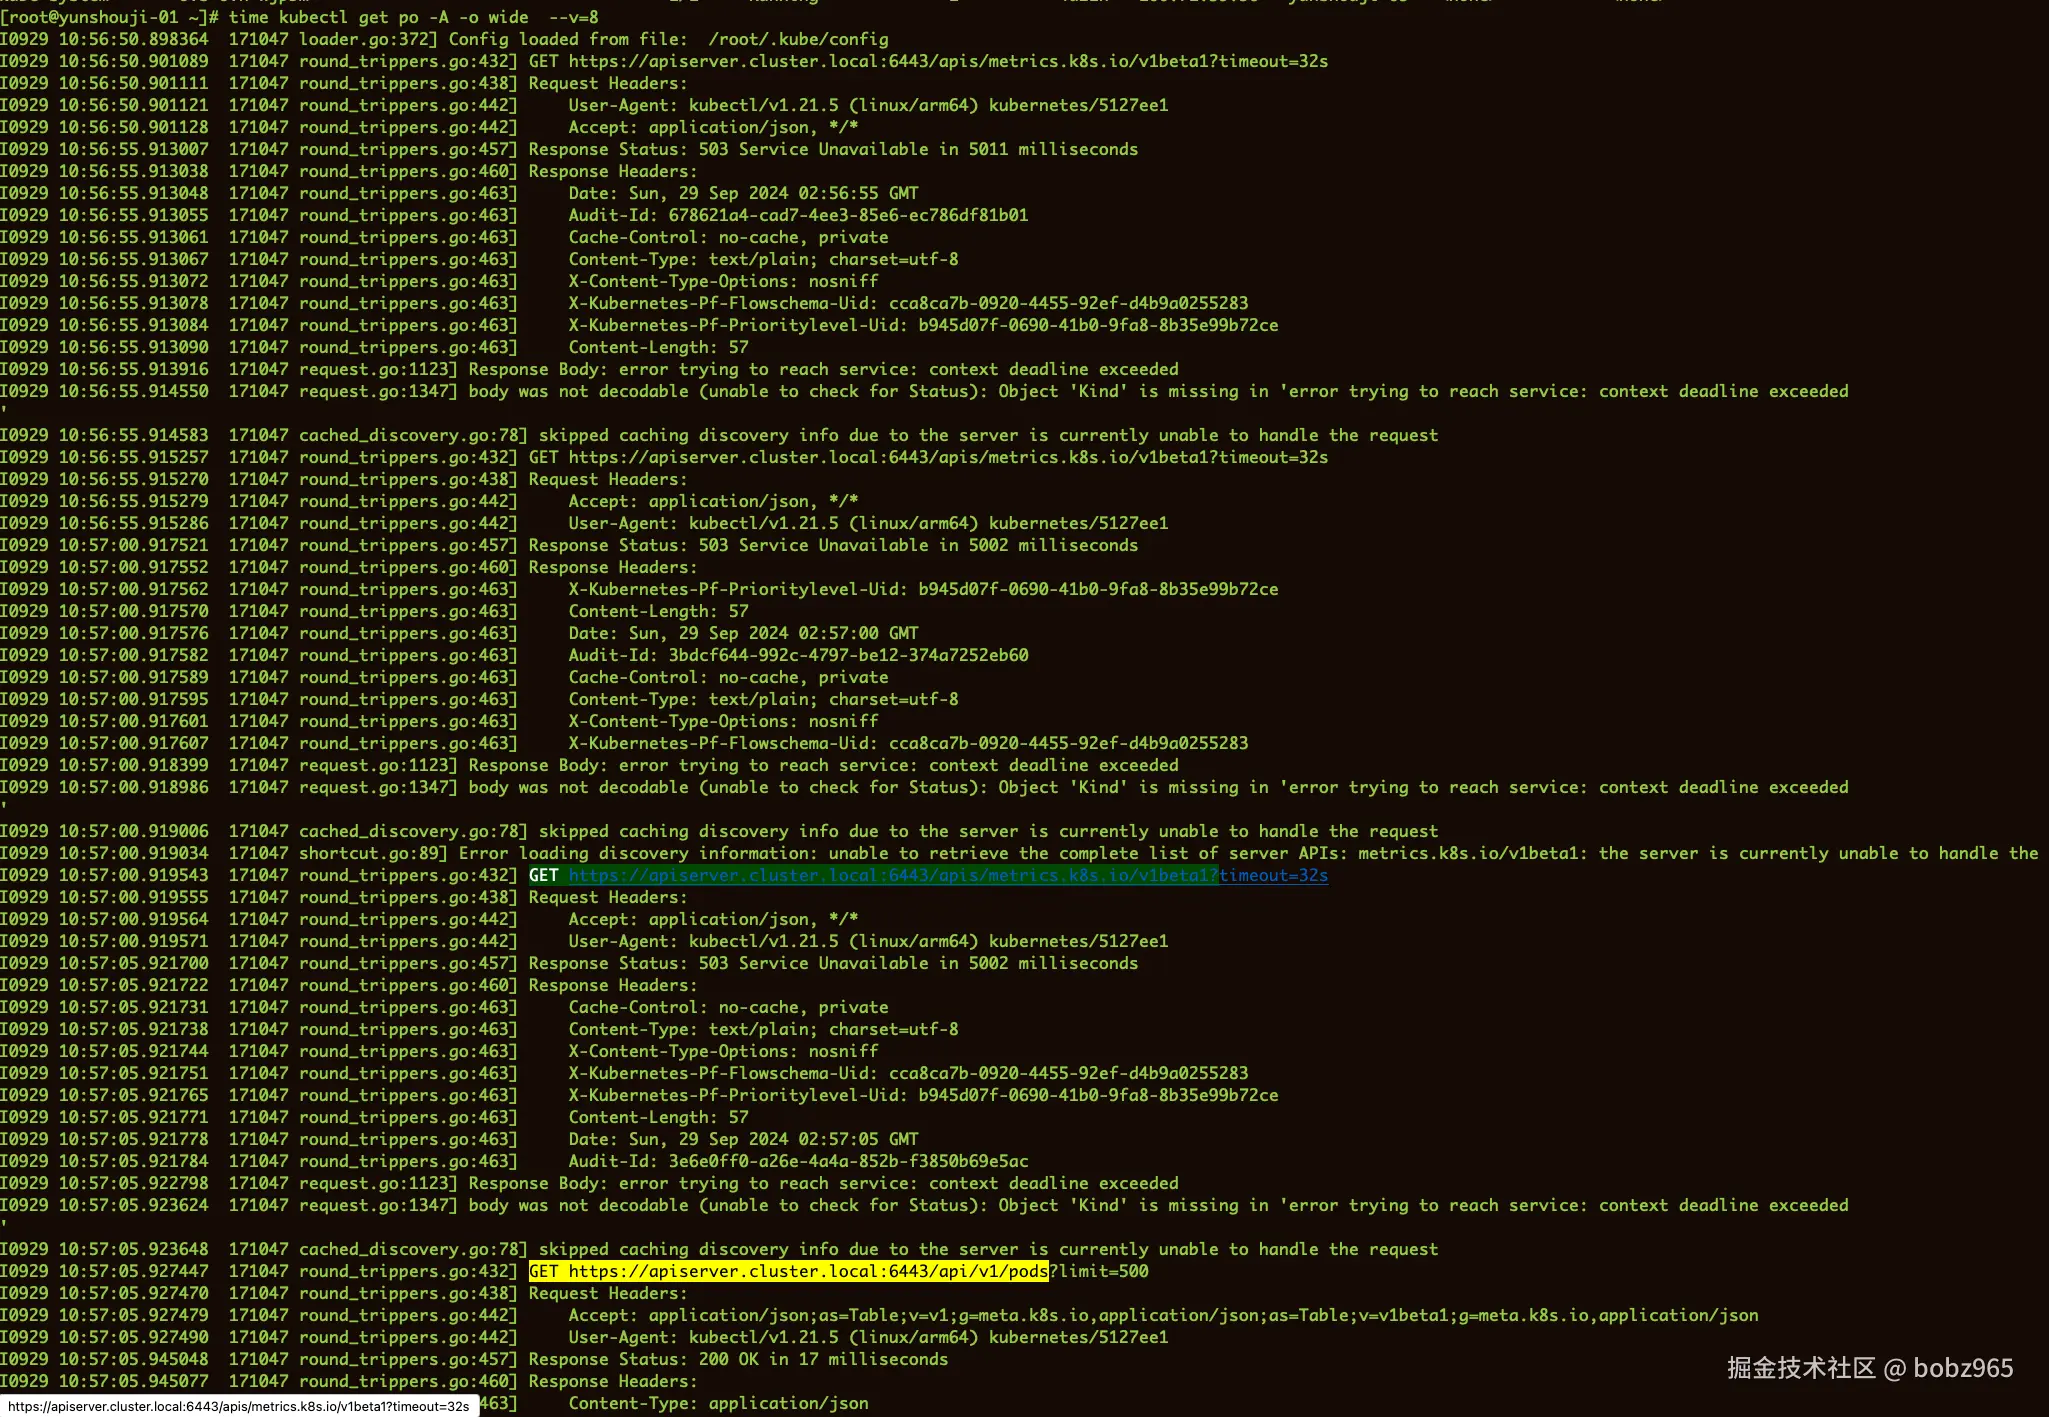
Task: Click the URL preview tooltip at bottom-left
Action: pyautogui.click(x=239, y=1406)
